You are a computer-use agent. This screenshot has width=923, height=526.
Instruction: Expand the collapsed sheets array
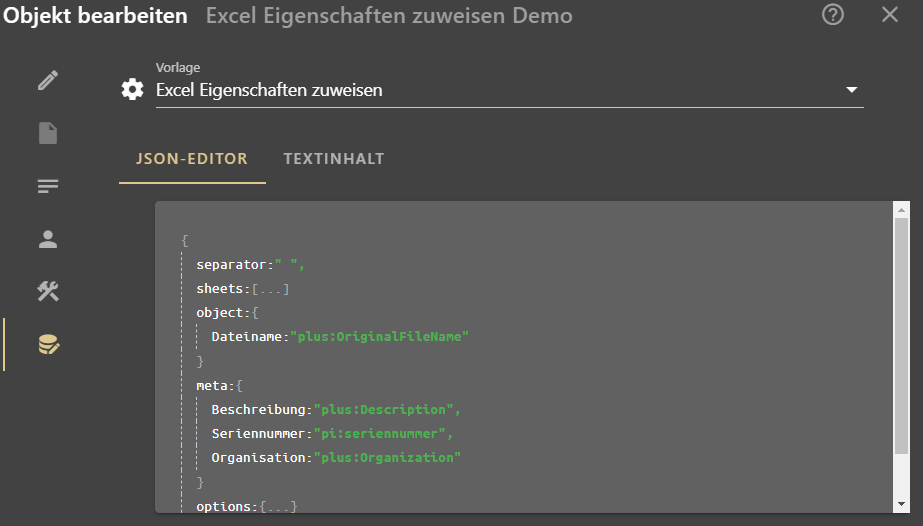(x=270, y=289)
